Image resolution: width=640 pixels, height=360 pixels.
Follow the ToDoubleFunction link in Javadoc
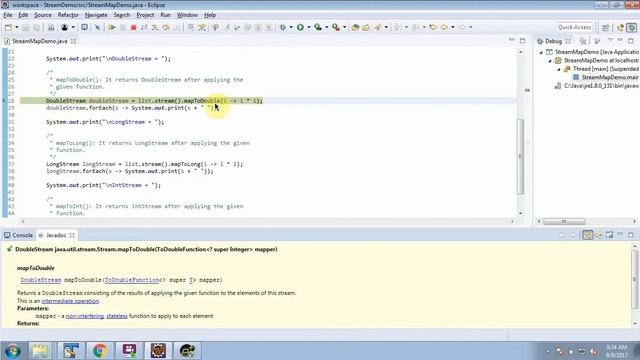[x=131, y=280]
